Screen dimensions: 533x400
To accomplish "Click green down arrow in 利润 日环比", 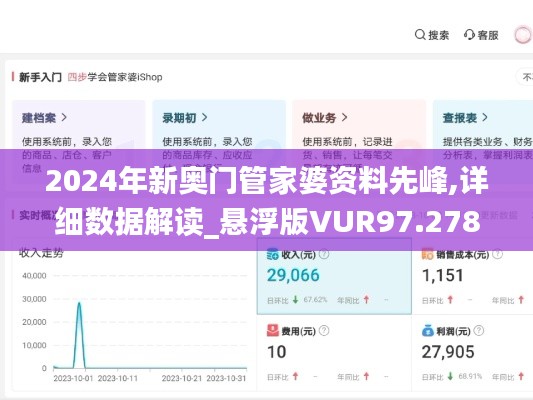I will pyautogui.click(x=450, y=376).
